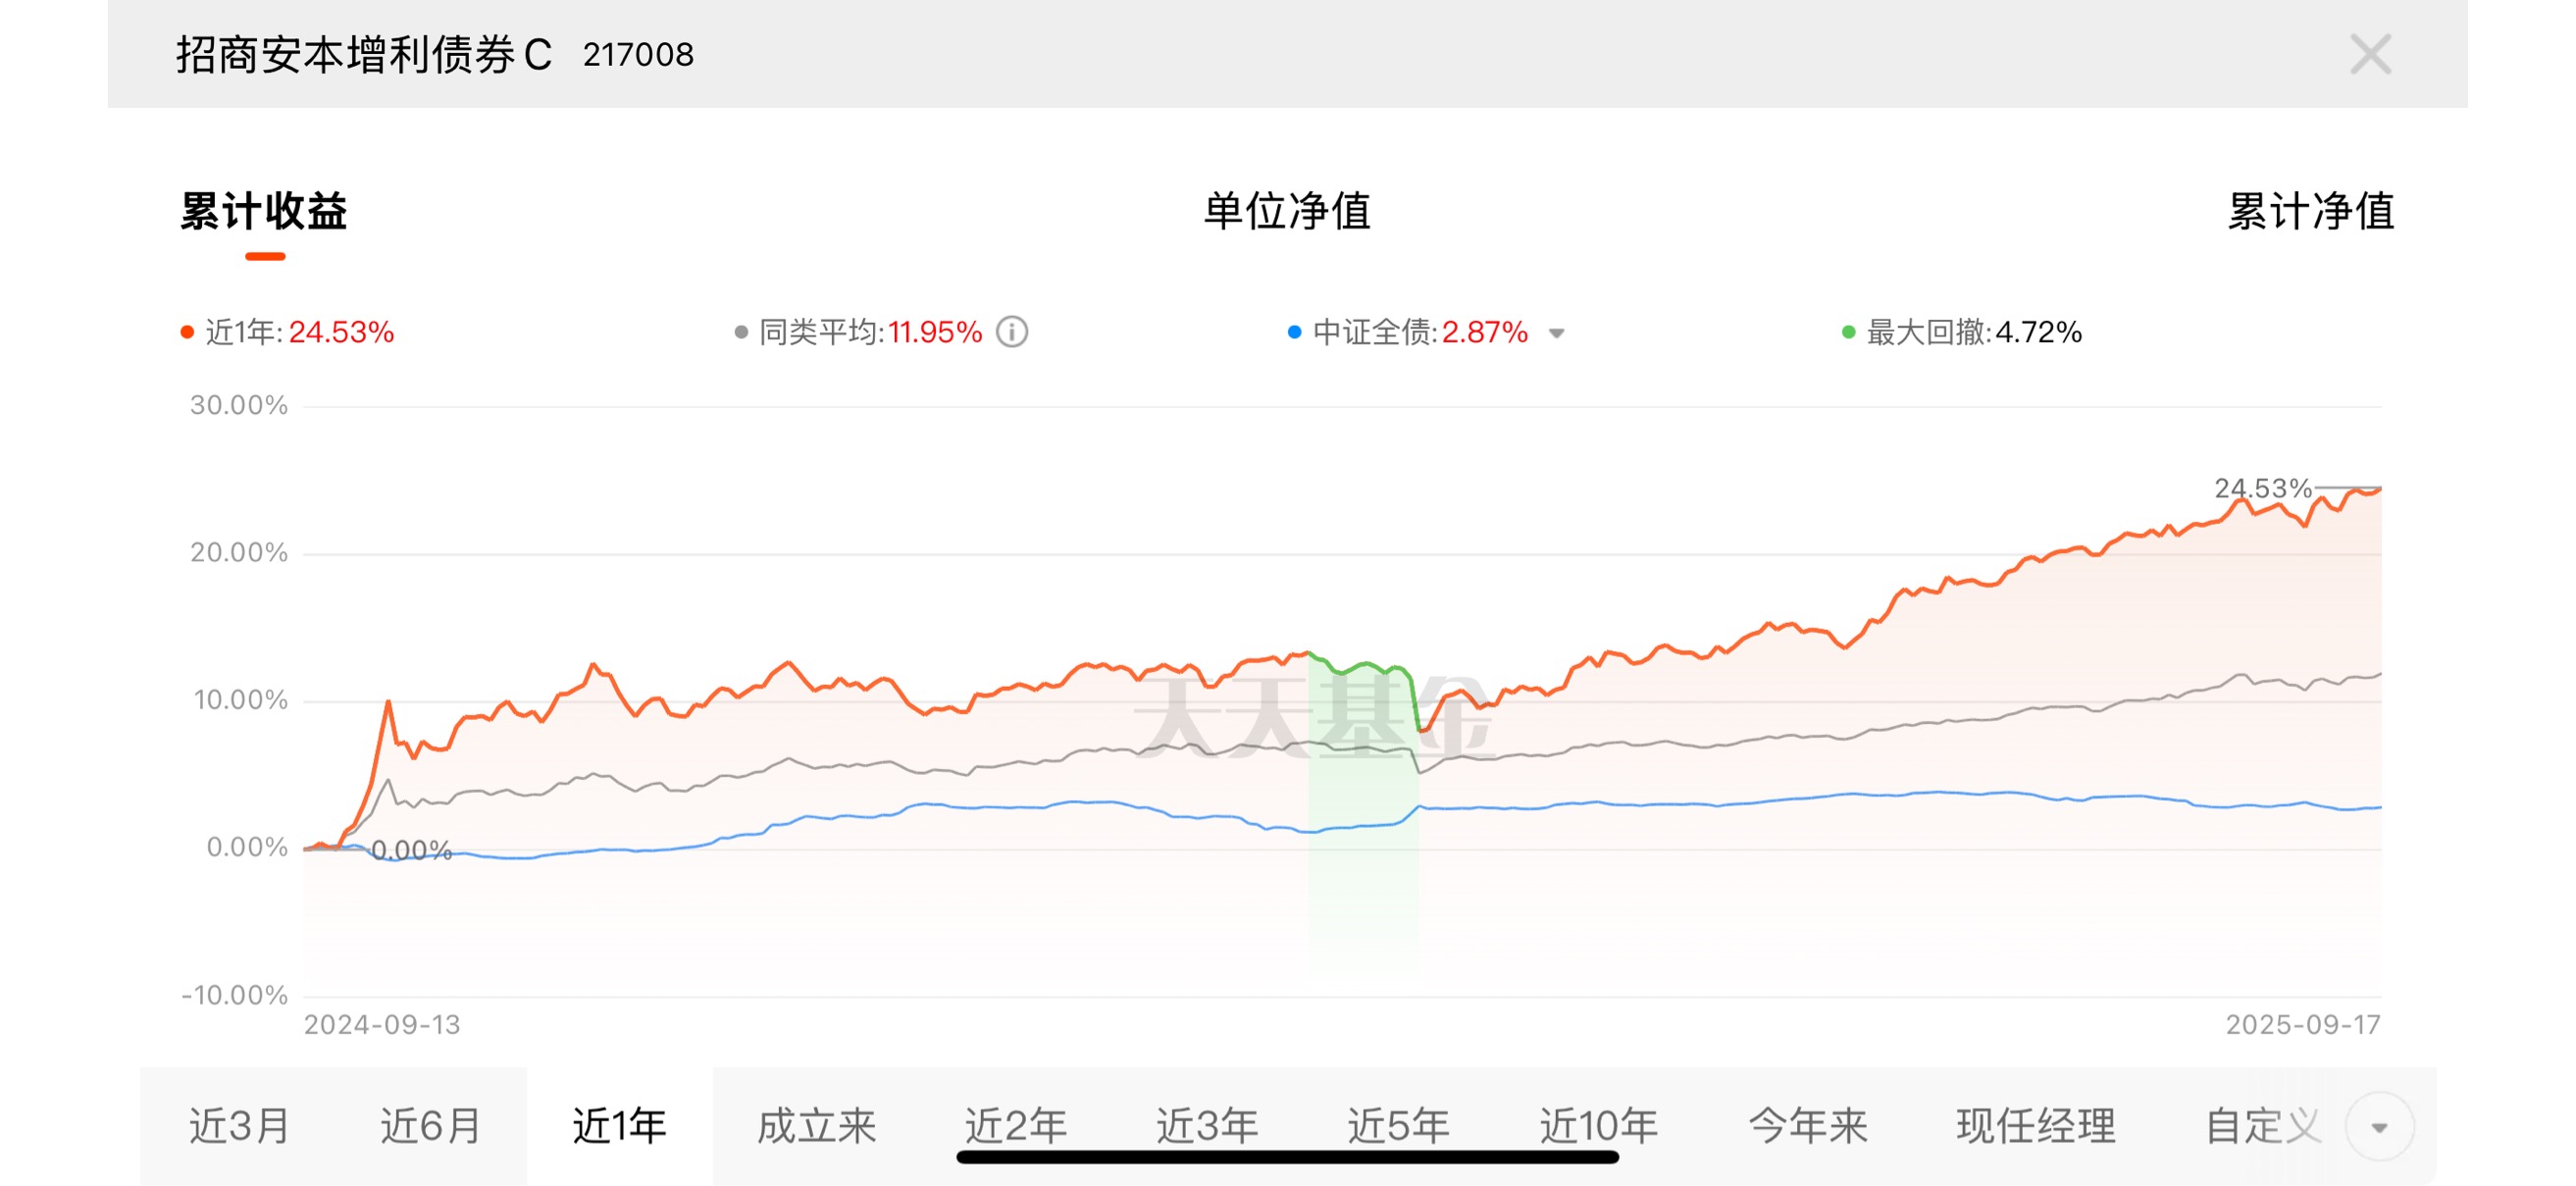Select 成立来 time range

tap(816, 1126)
